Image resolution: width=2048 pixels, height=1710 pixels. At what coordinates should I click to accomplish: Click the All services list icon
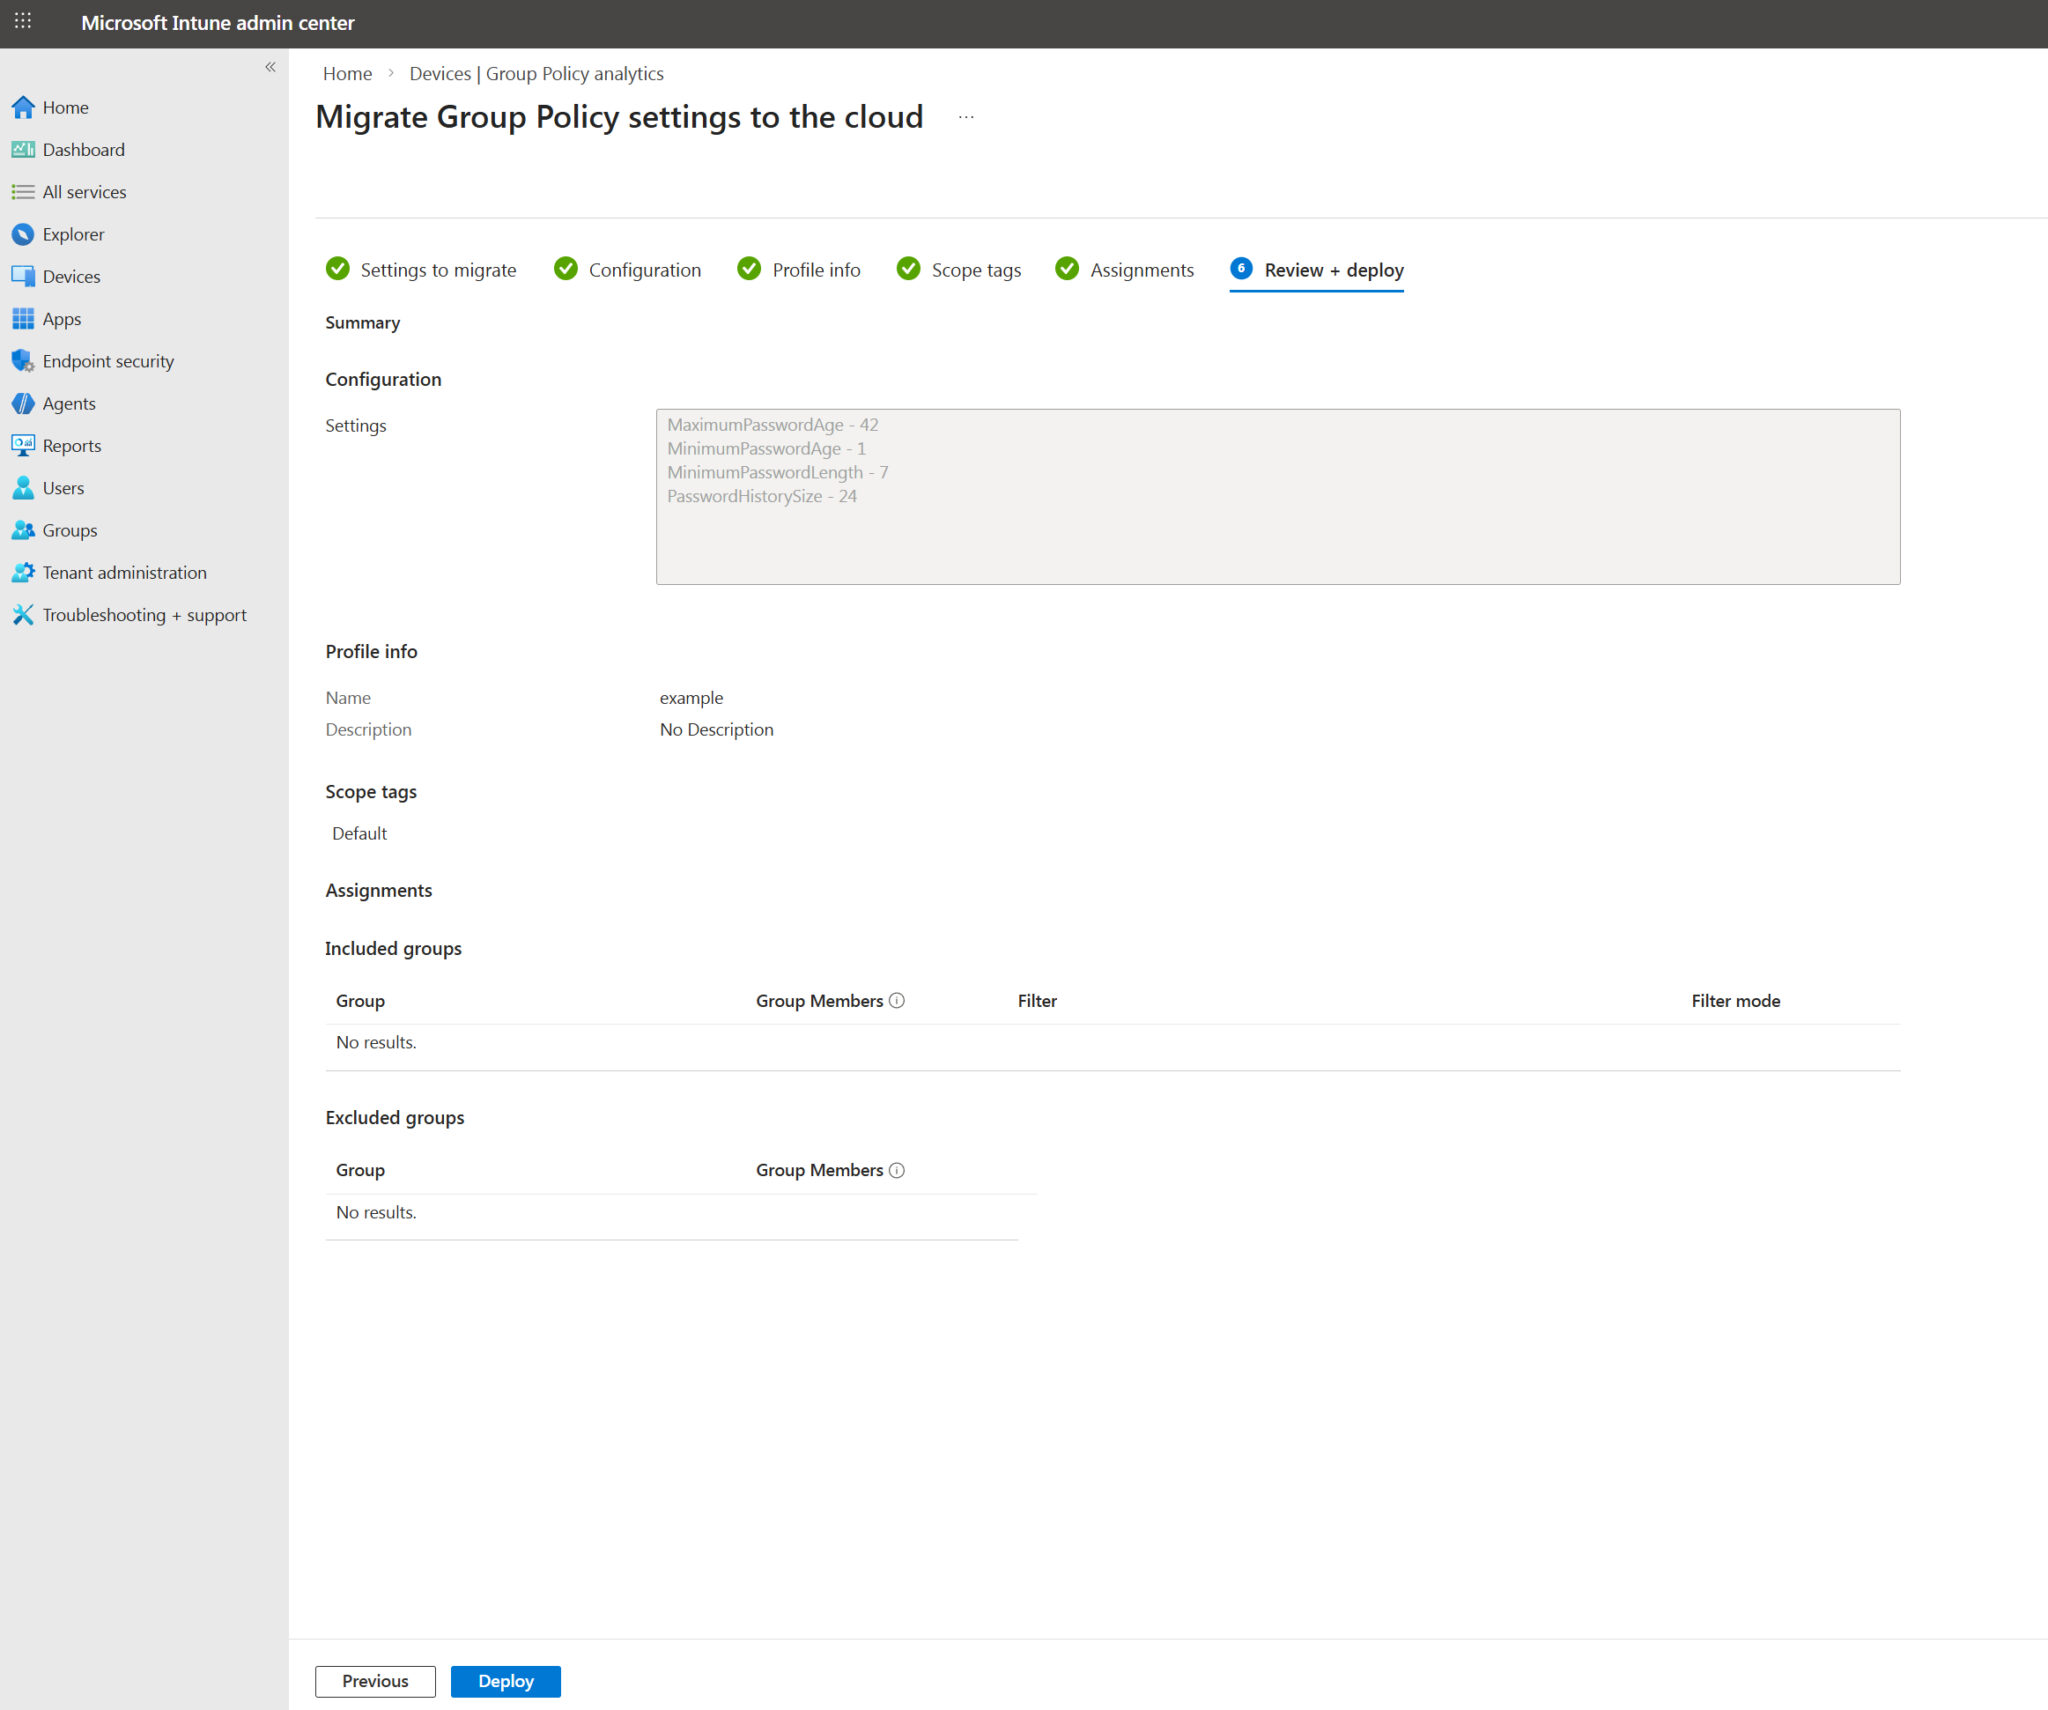(23, 192)
